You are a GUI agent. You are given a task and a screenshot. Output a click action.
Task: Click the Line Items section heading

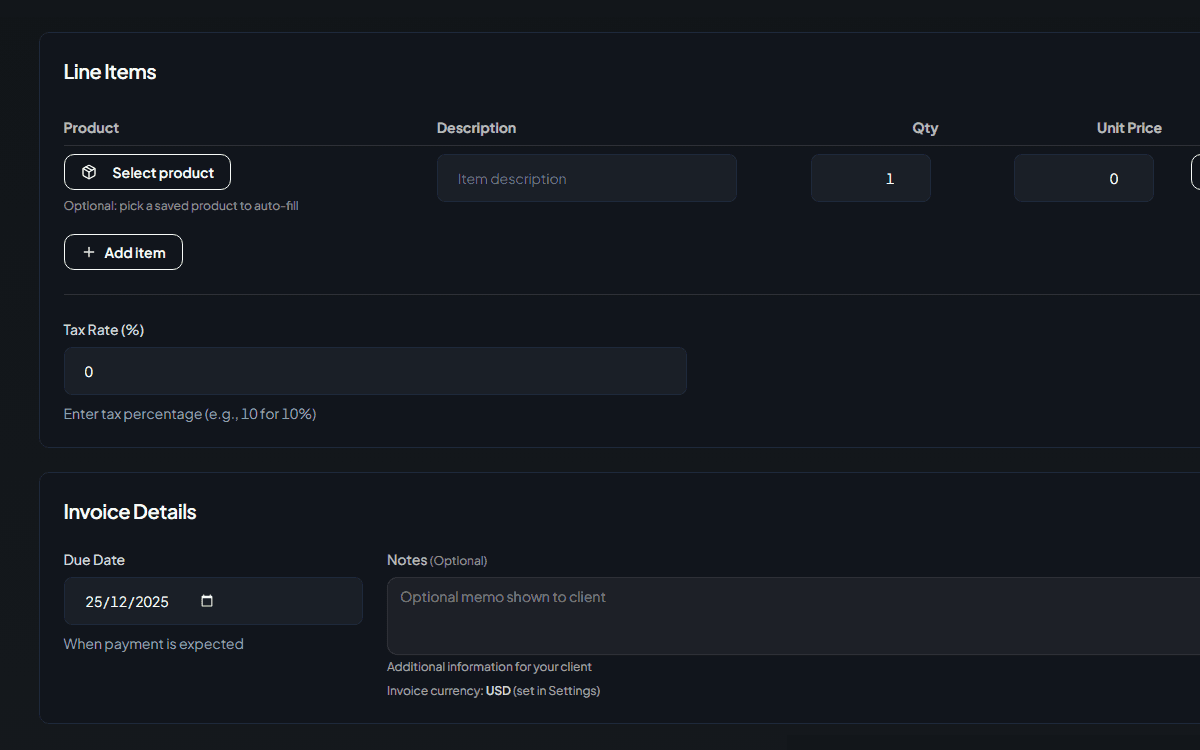point(110,71)
